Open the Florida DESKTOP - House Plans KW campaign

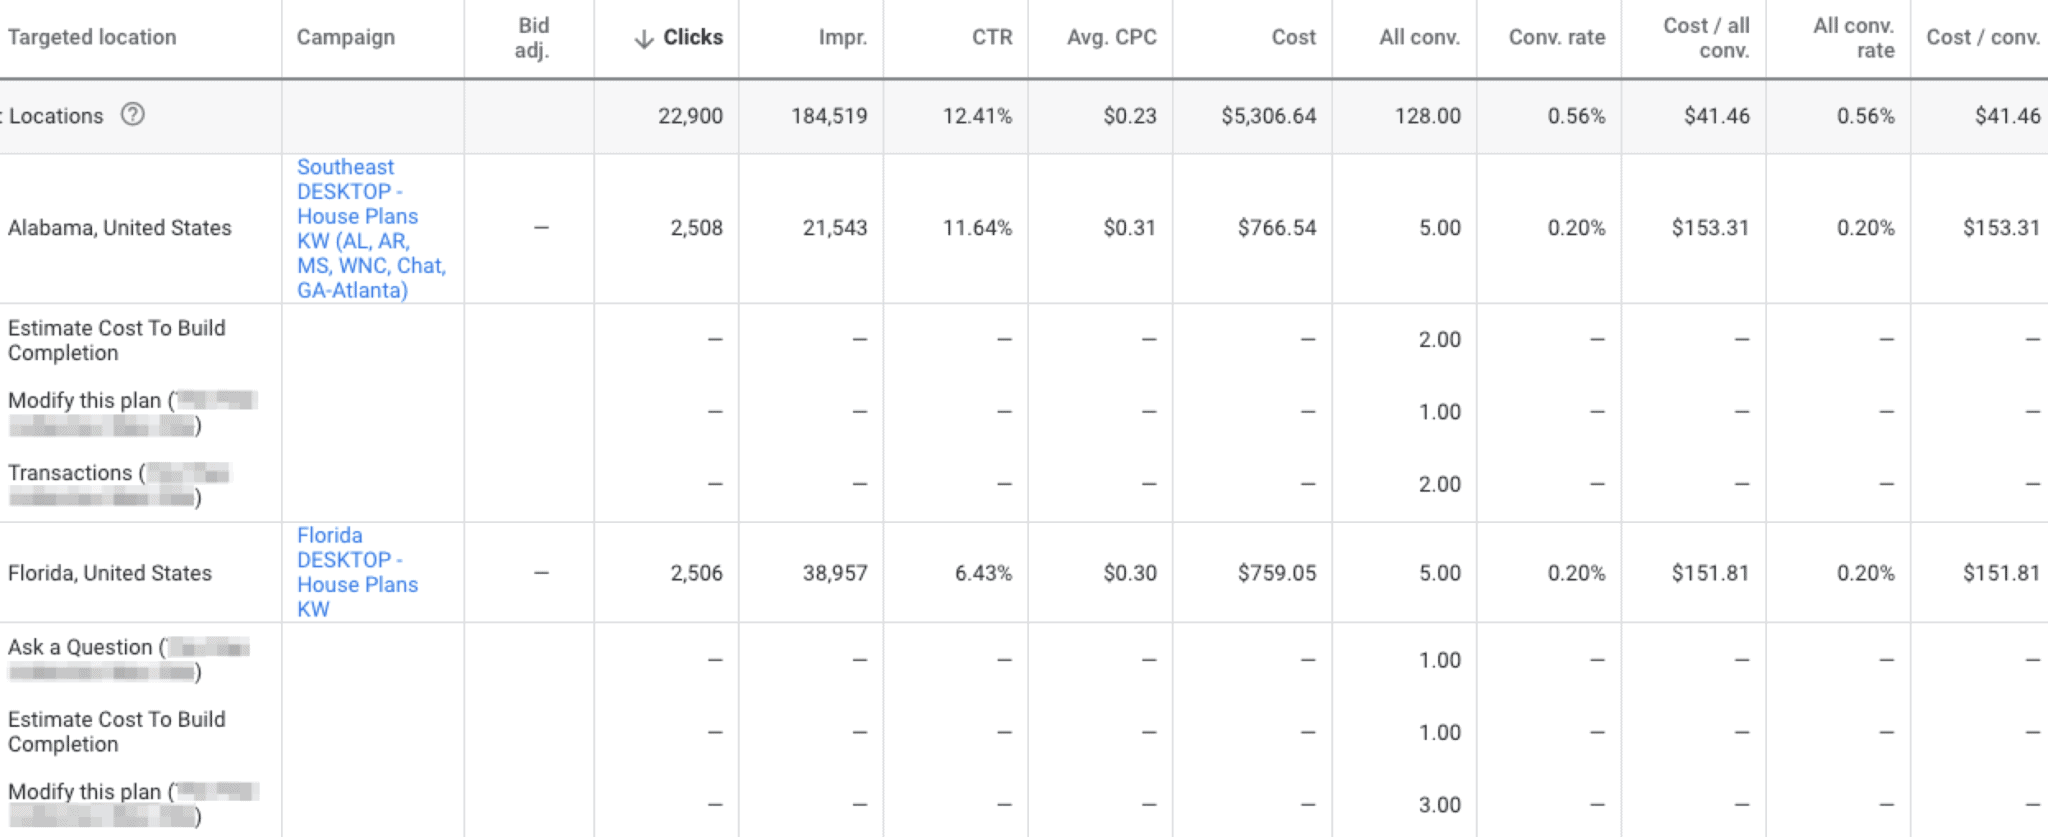coord(357,572)
